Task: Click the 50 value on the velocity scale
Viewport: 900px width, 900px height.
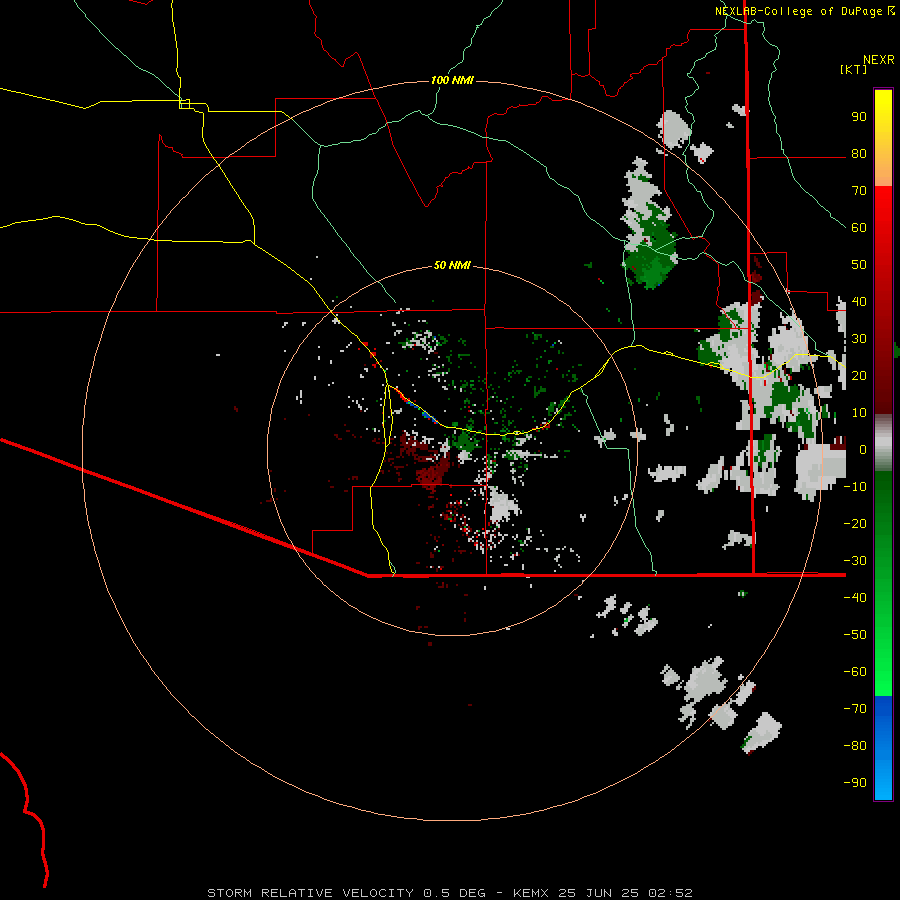Action: coord(859,265)
